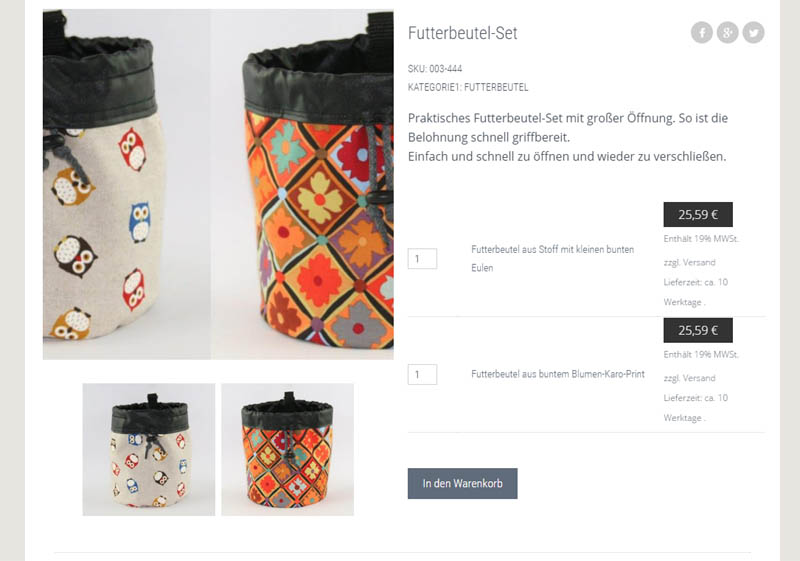Add items with In den Warenkorb

point(462,483)
